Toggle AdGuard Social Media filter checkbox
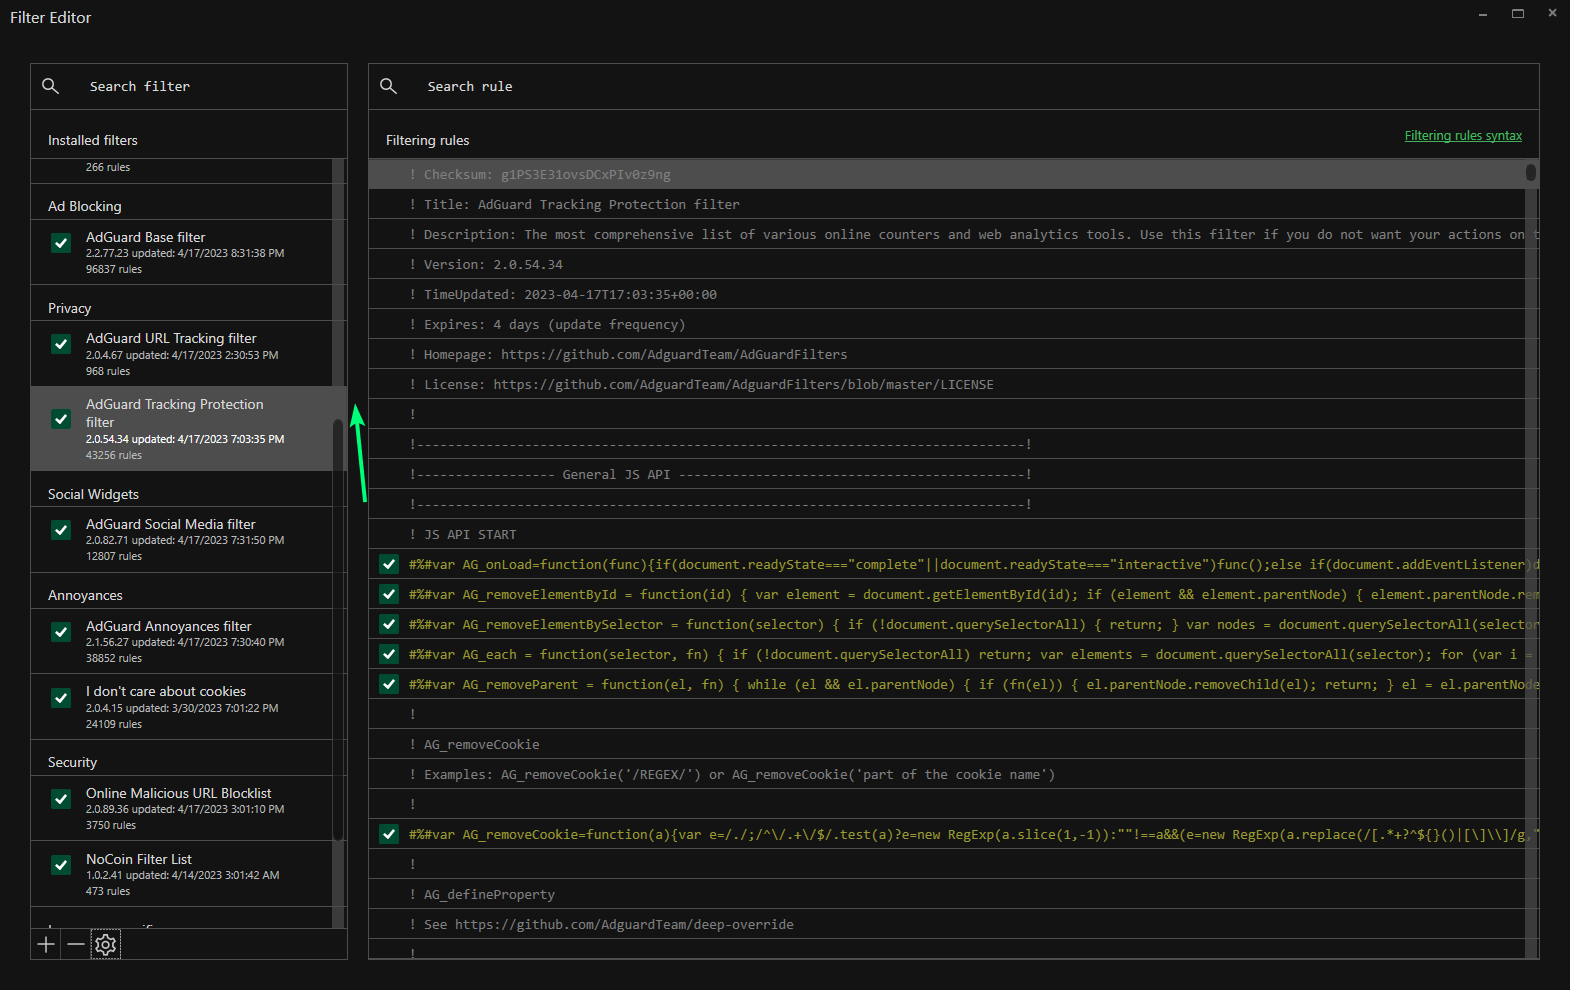 [61, 530]
